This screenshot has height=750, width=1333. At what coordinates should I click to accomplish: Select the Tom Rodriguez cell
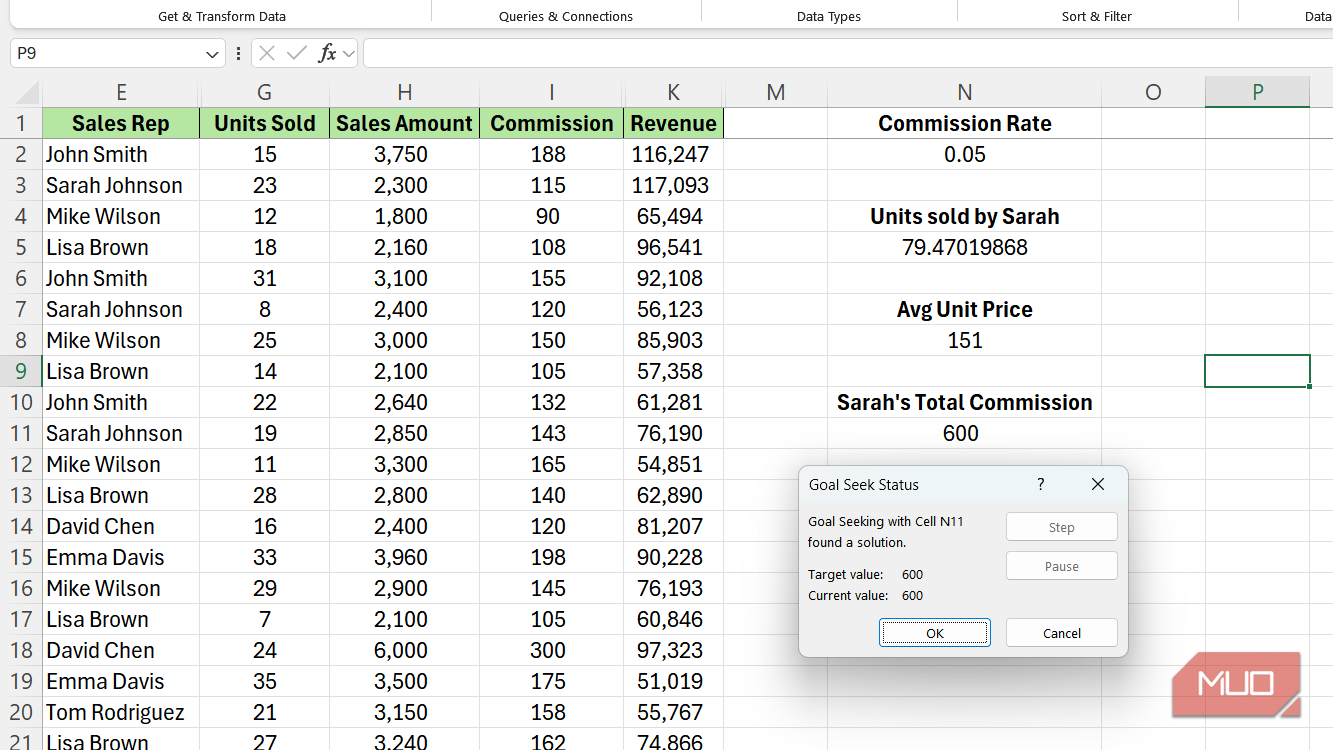pos(121,712)
